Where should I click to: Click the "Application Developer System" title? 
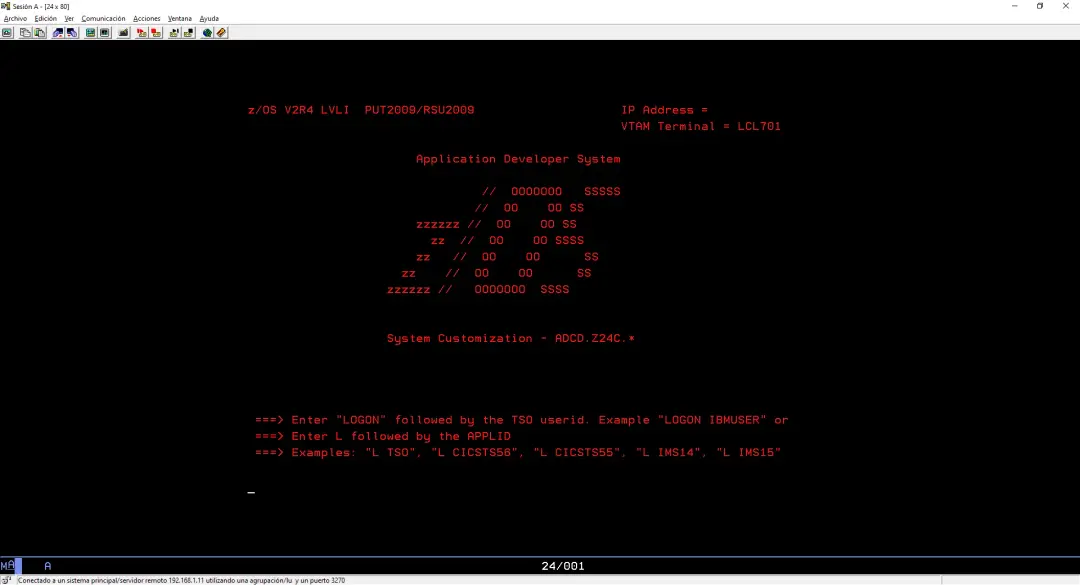(x=518, y=158)
